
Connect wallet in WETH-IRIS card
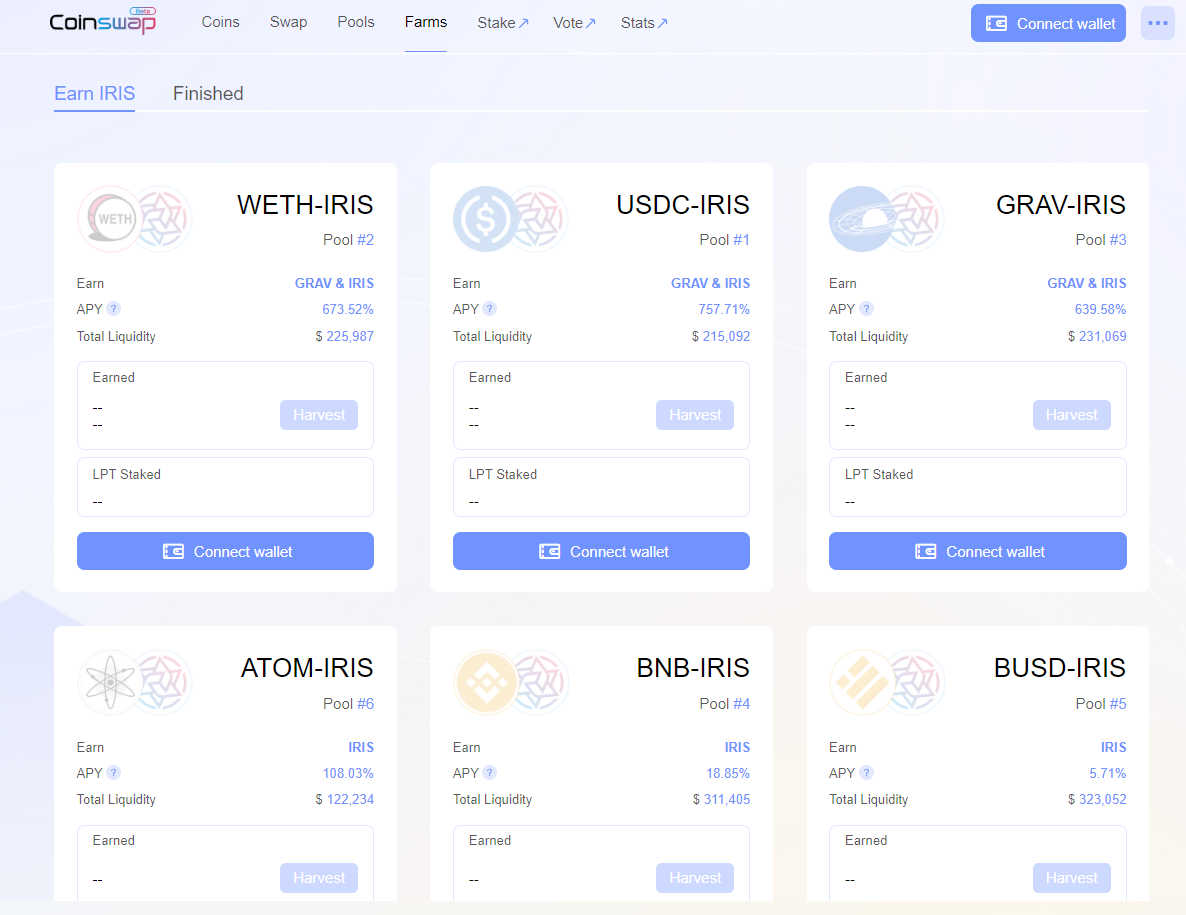tap(225, 551)
